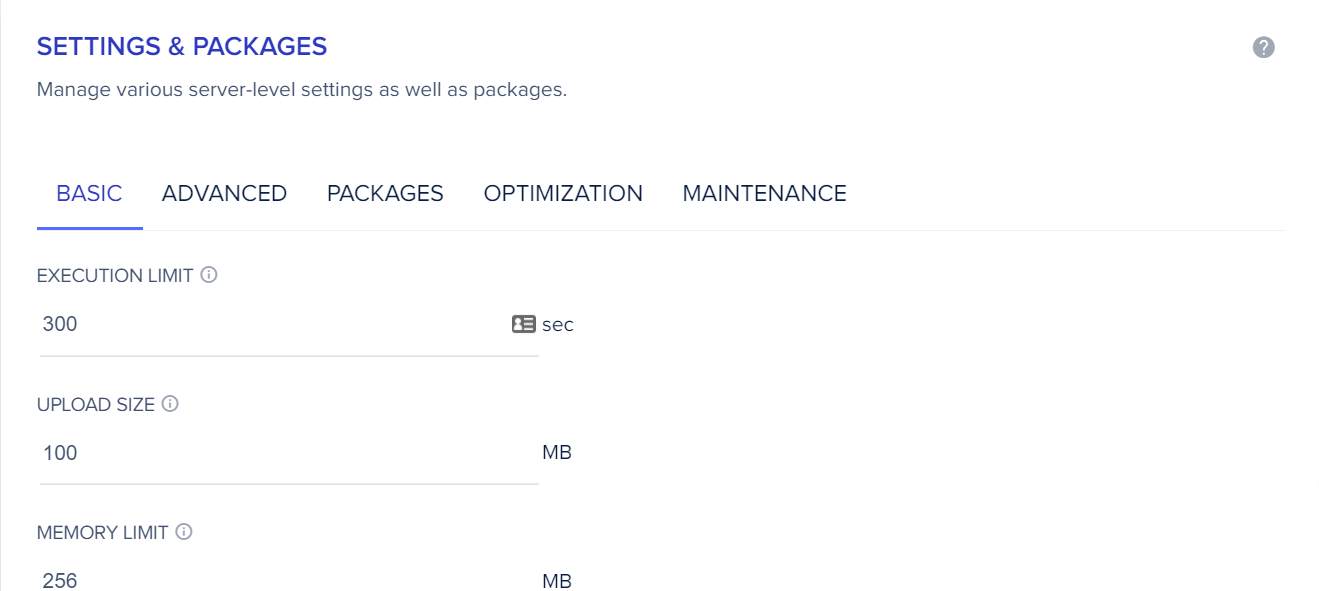Switch to the Advanced tab
Image resolution: width=1319 pixels, height=591 pixels.
(x=224, y=194)
